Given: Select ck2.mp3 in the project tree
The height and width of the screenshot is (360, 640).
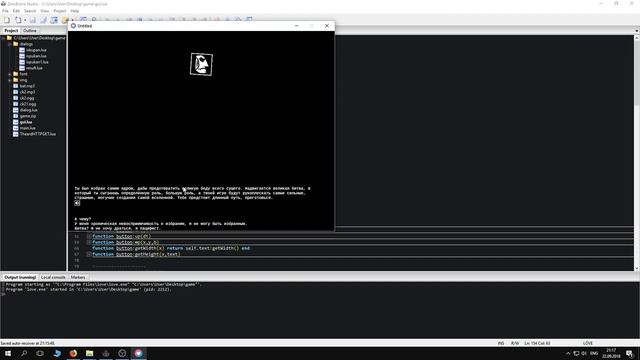Looking at the screenshot, I should [27, 92].
